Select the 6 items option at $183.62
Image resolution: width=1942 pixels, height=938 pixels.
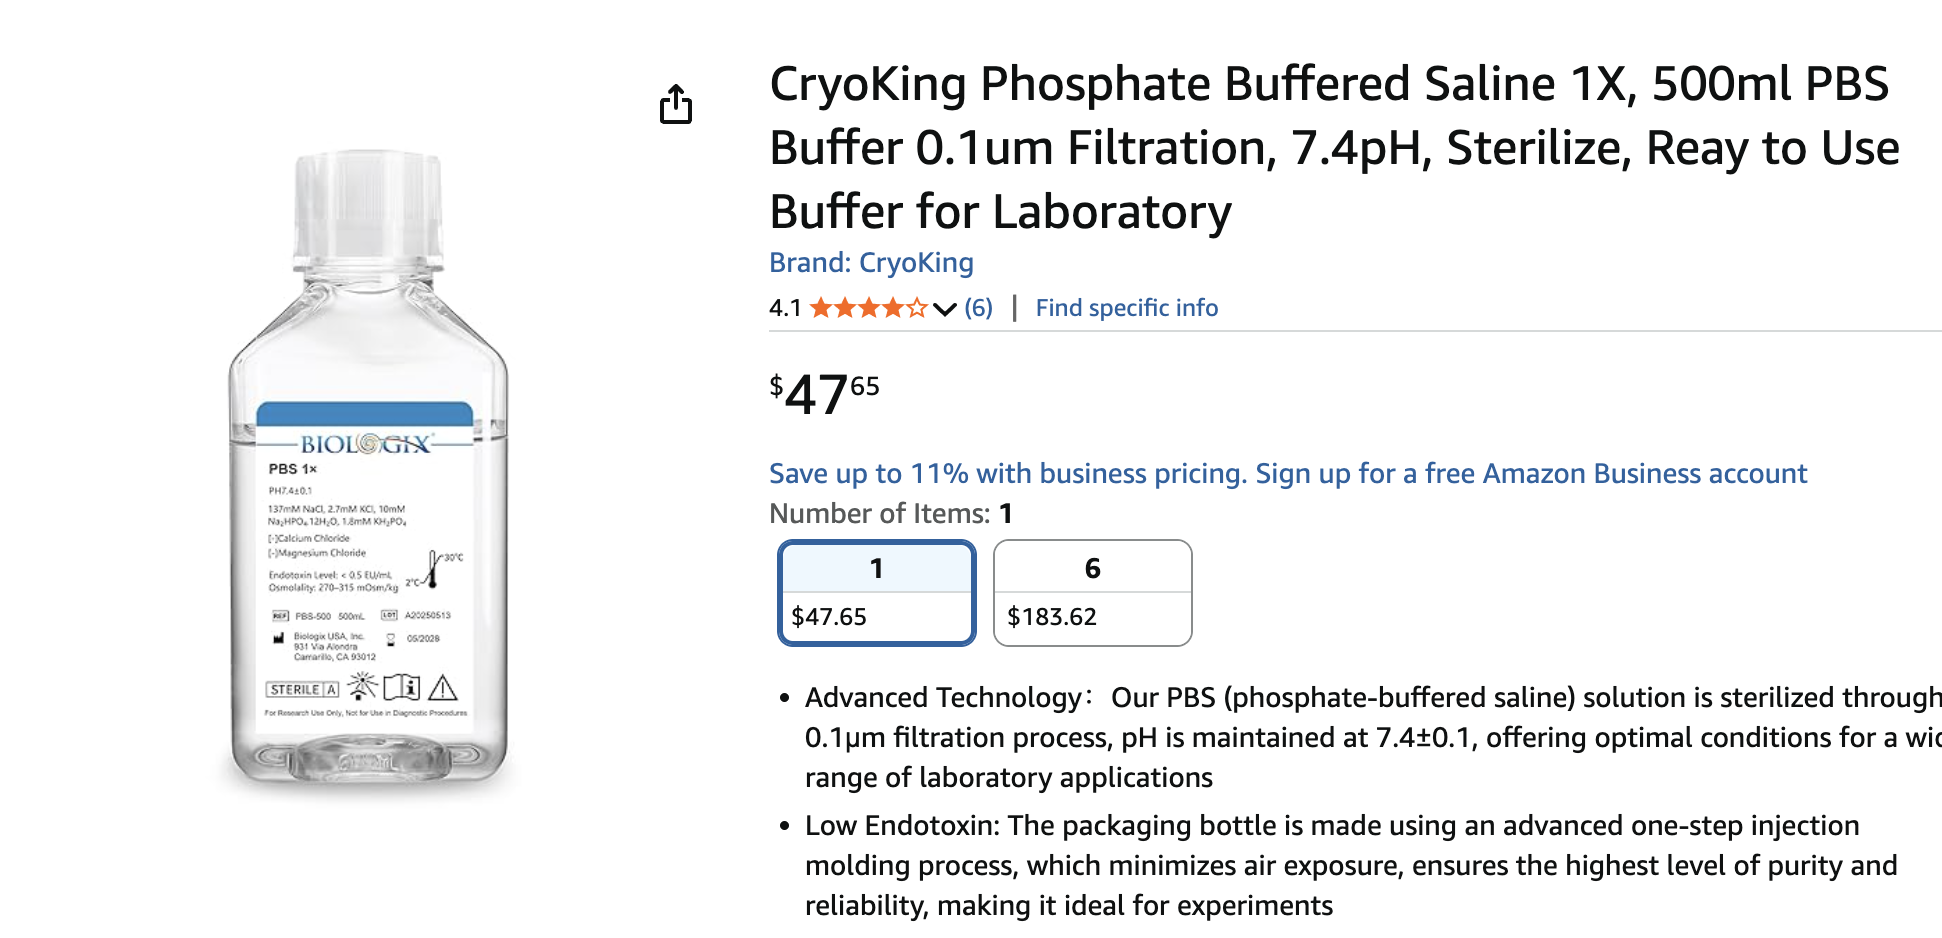1092,593
